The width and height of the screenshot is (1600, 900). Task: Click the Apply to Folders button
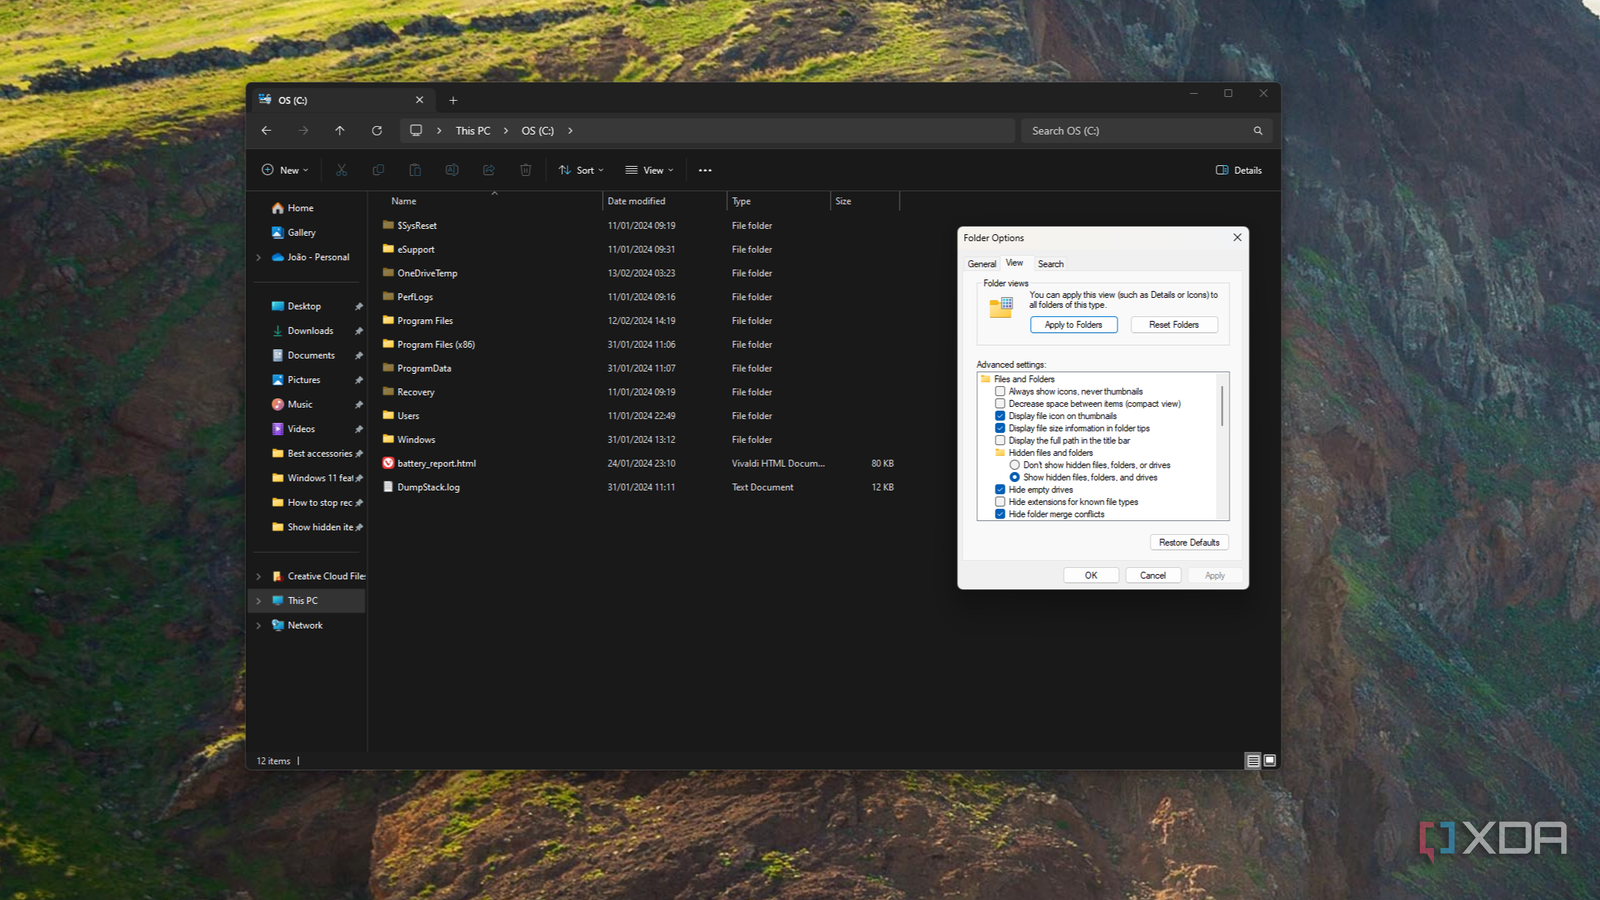click(x=1073, y=324)
